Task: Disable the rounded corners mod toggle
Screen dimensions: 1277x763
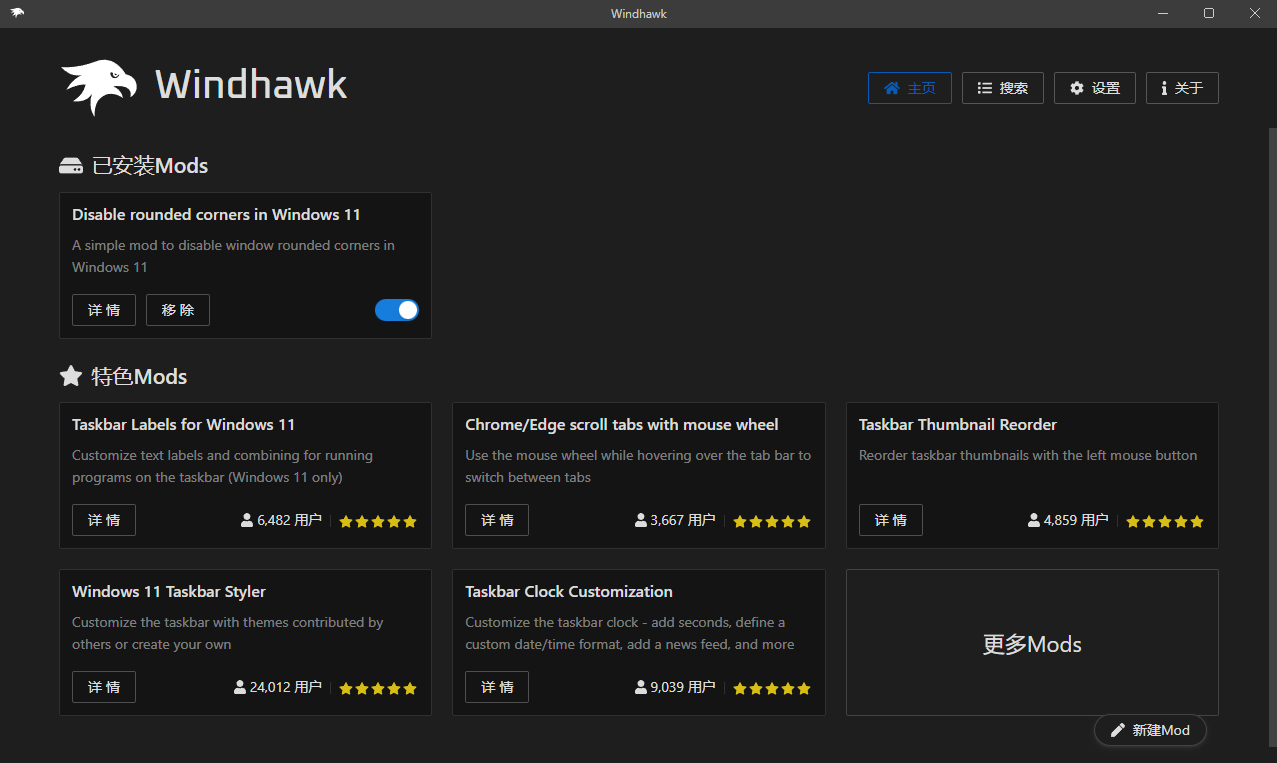Action: tap(397, 310)
